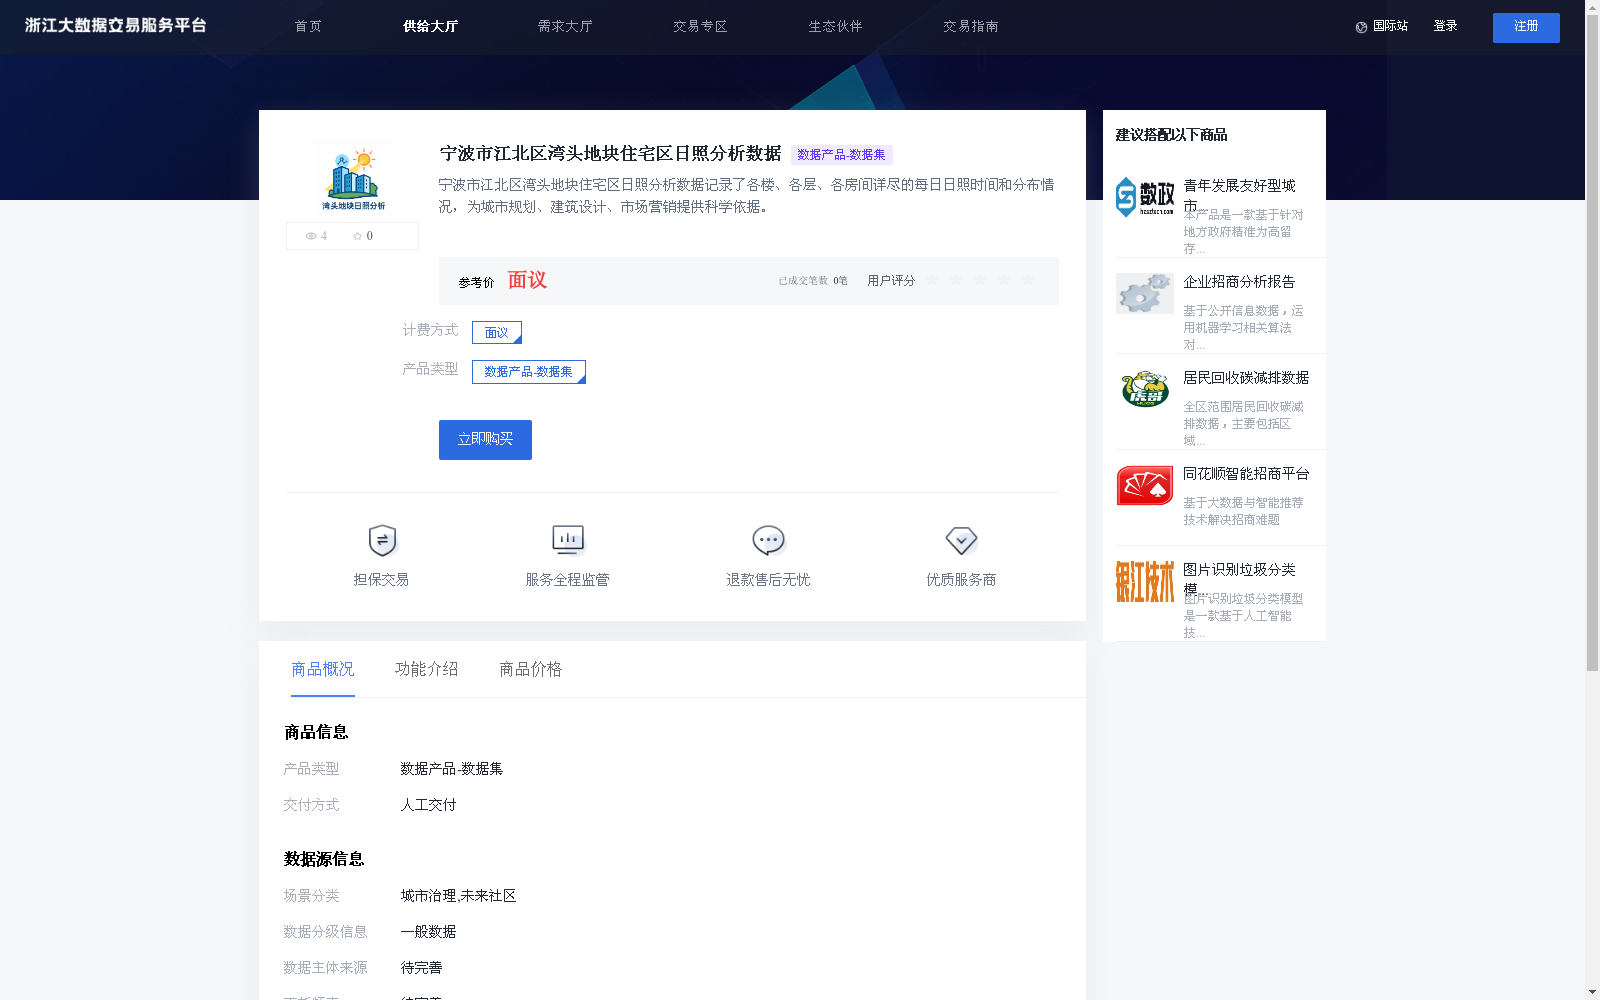Click the third user rating star

click(980, 280)
